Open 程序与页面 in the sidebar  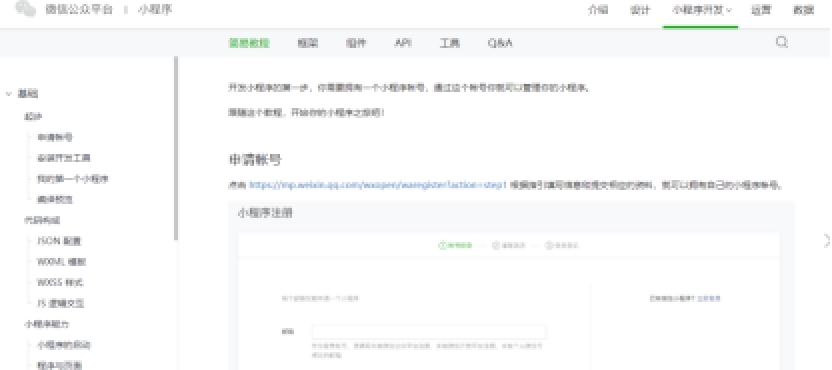click(x=59, y=365)
